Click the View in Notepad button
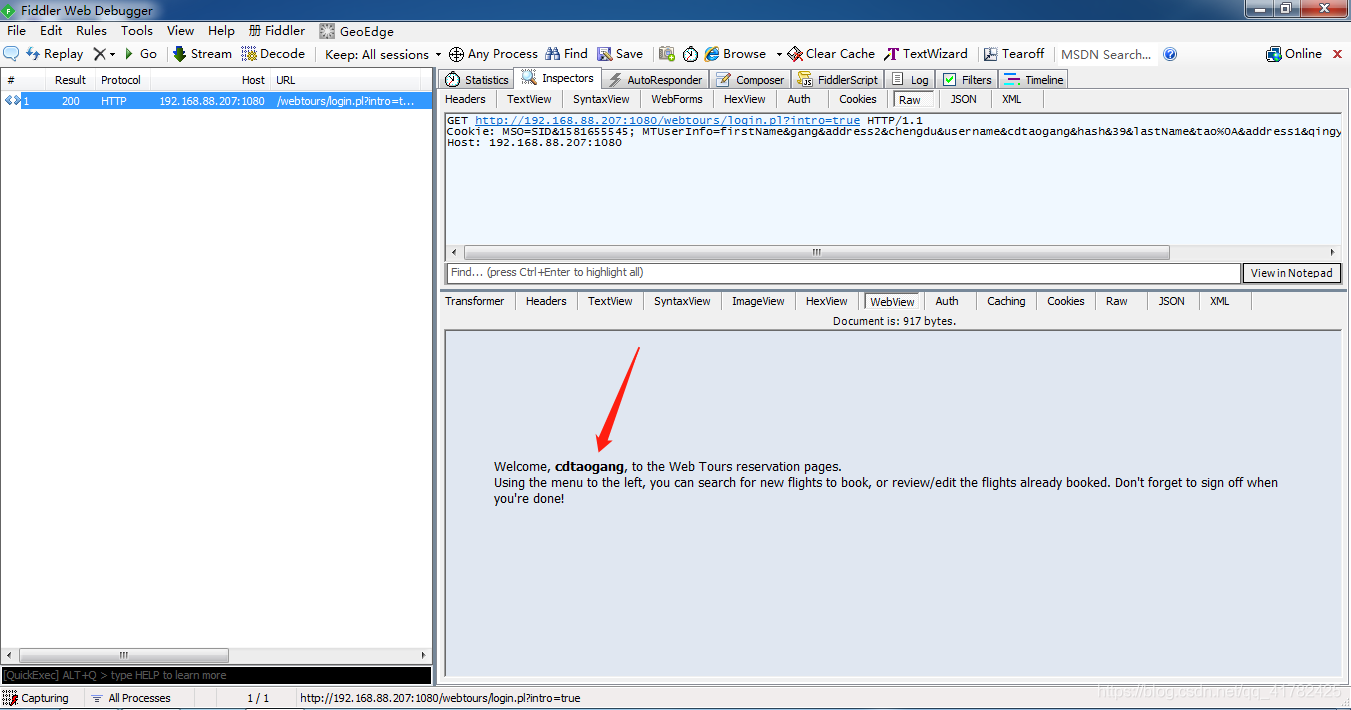 [1291, 273]
